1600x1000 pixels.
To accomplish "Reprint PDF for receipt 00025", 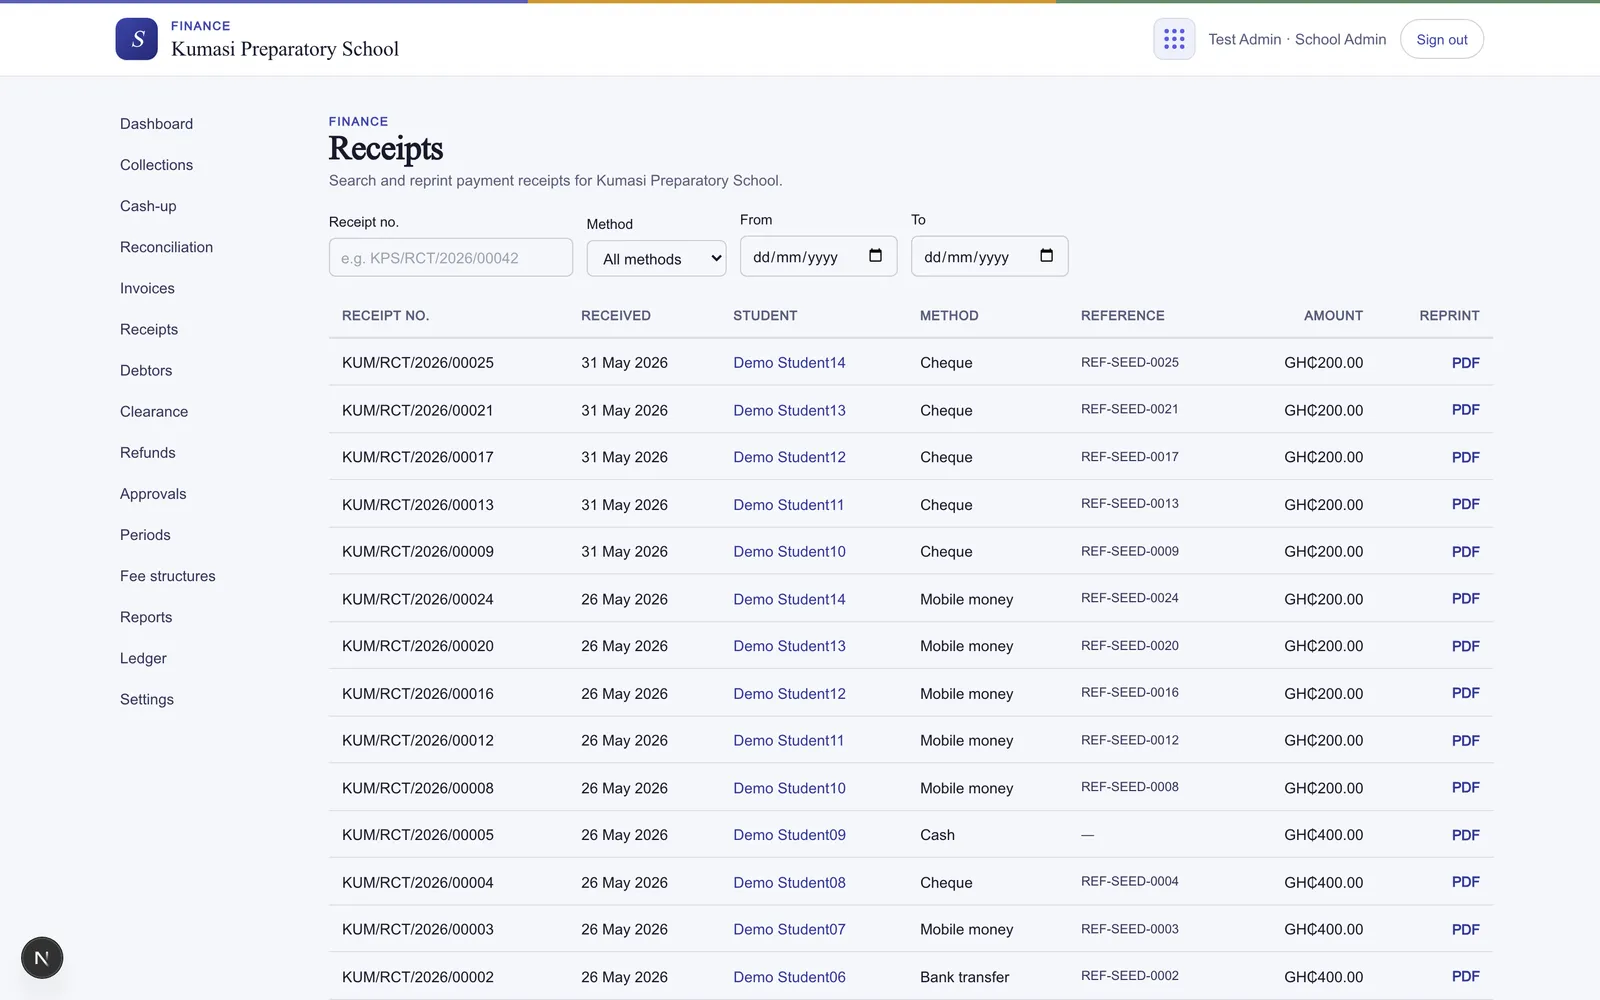I will (1465, 363).
